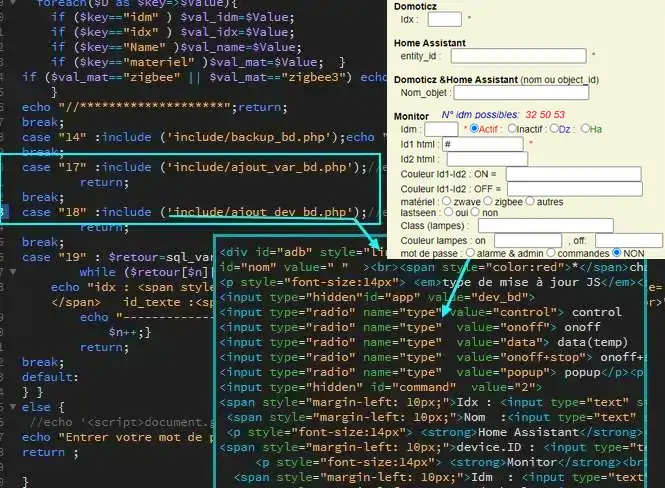Click the Couleur Id1-Id2 ON field
665x488 pixels.
573,174
